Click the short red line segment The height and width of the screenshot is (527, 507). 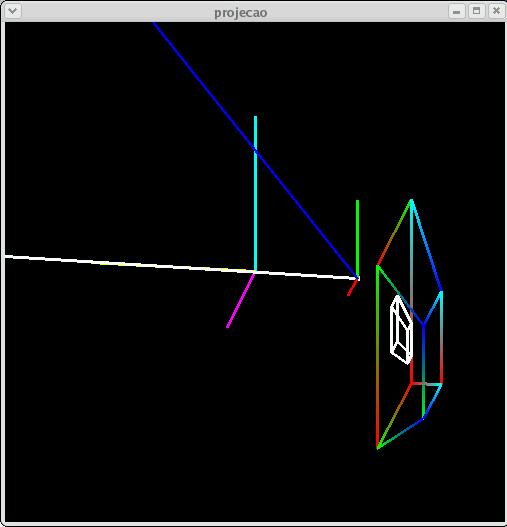352,287
